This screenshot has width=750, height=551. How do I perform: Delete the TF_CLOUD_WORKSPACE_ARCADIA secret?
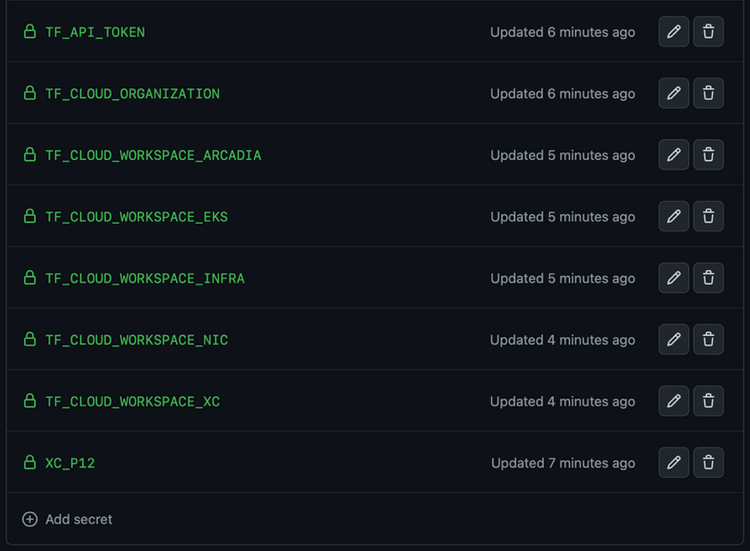tap(708, 155)
